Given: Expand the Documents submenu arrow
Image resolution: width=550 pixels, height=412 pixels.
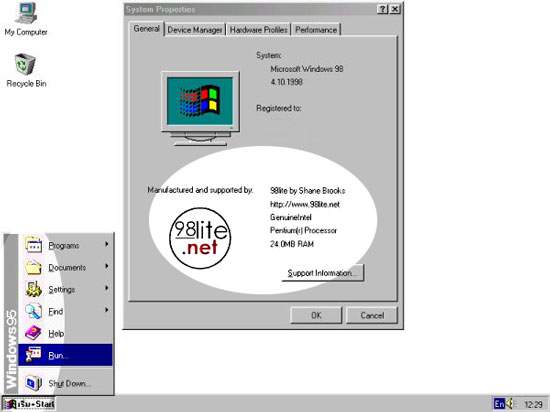Looking at the screenshot, I should click(x=107, y=266).
